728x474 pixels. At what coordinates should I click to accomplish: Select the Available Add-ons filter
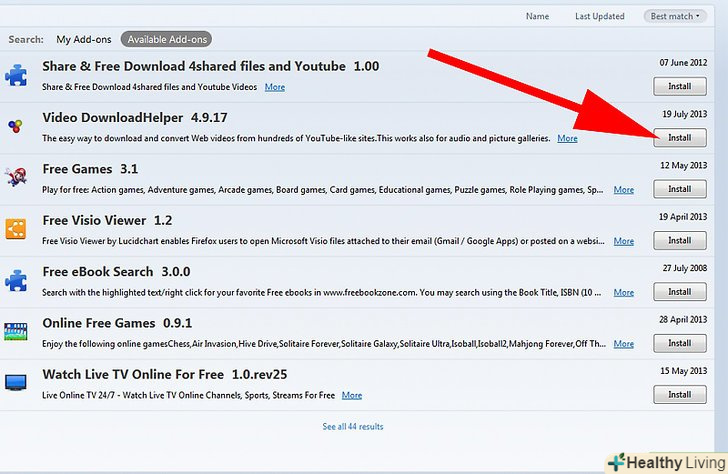[x=167, y=39]
